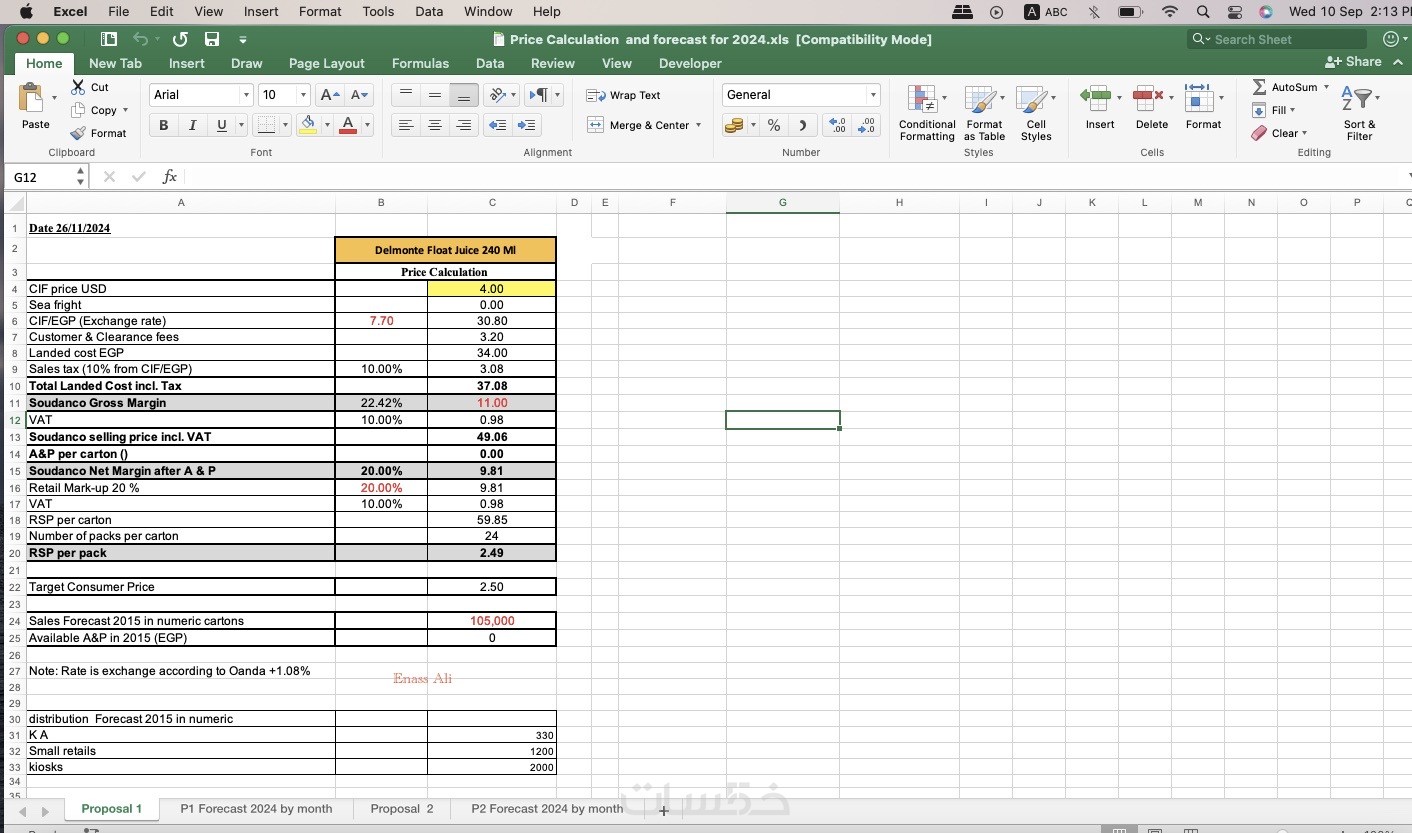Undo the last action in title bar
Viewport: 1412px width, 833px height.
(140, 39)
